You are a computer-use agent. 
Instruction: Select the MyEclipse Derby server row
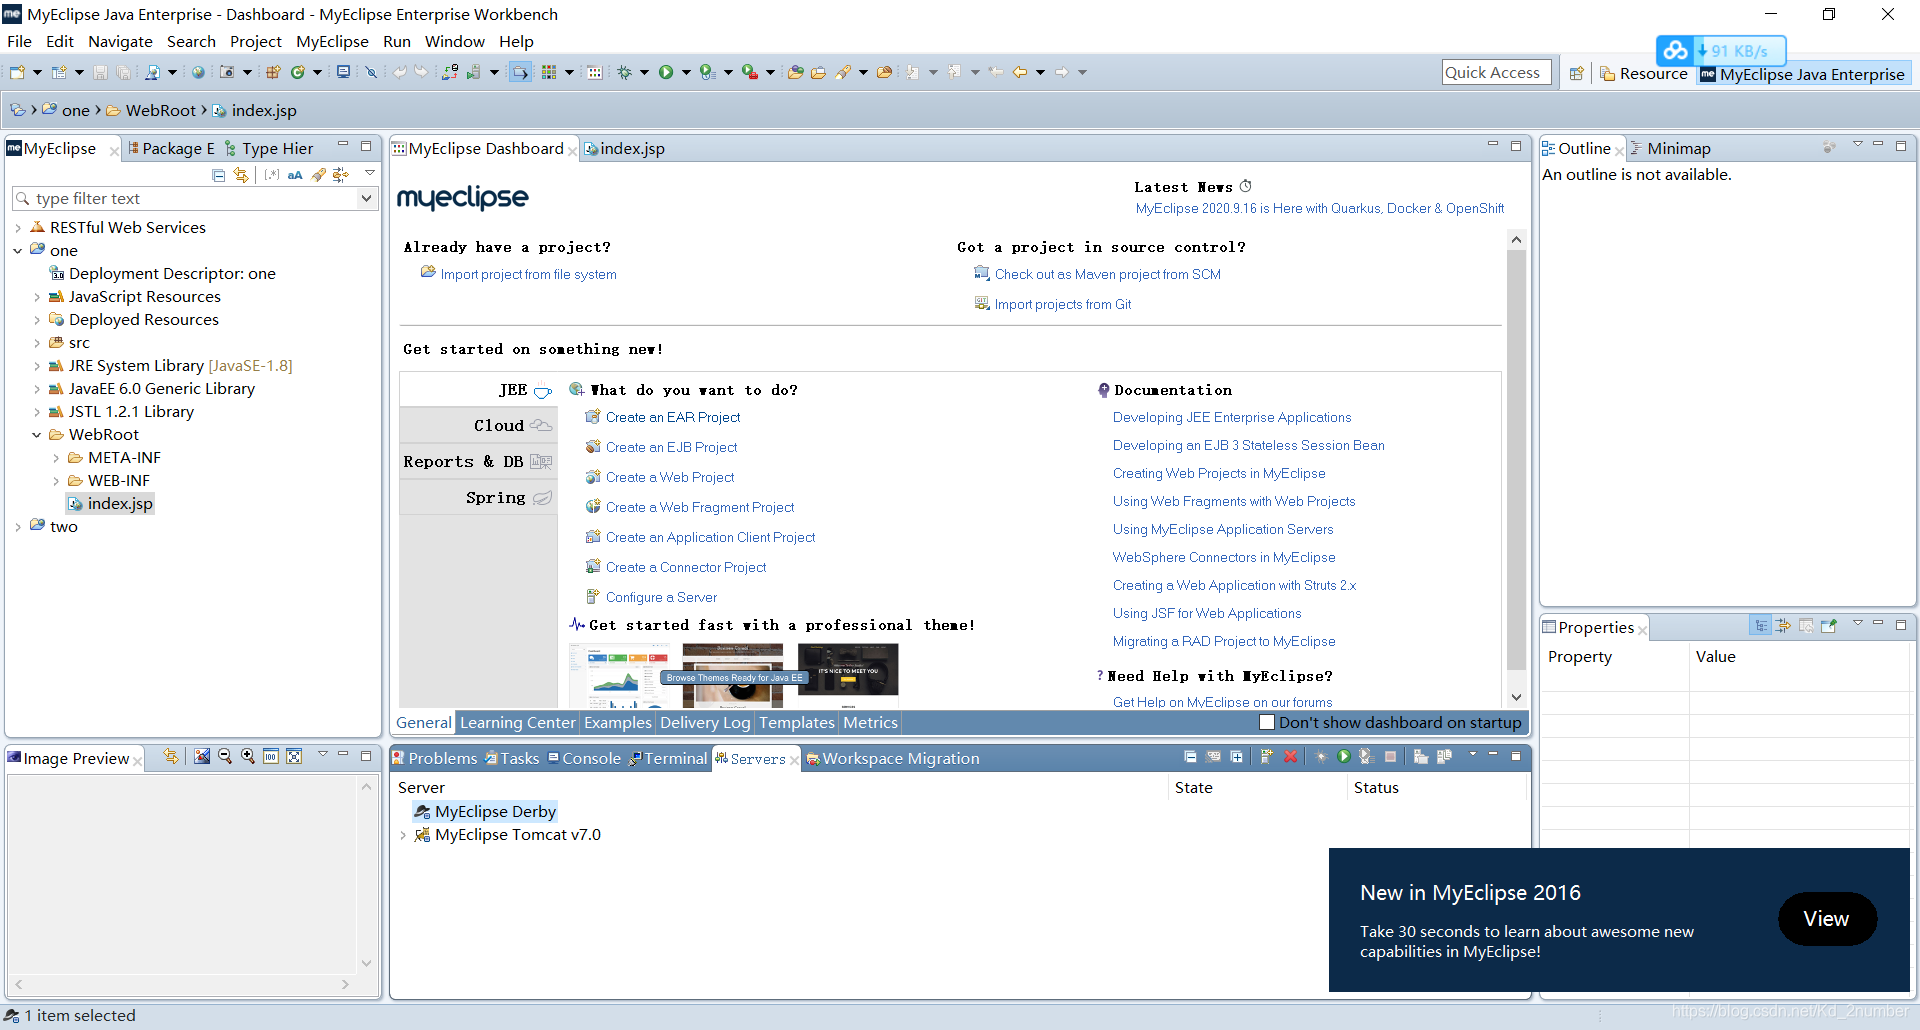pyautogui.click(x=486, y=812)
